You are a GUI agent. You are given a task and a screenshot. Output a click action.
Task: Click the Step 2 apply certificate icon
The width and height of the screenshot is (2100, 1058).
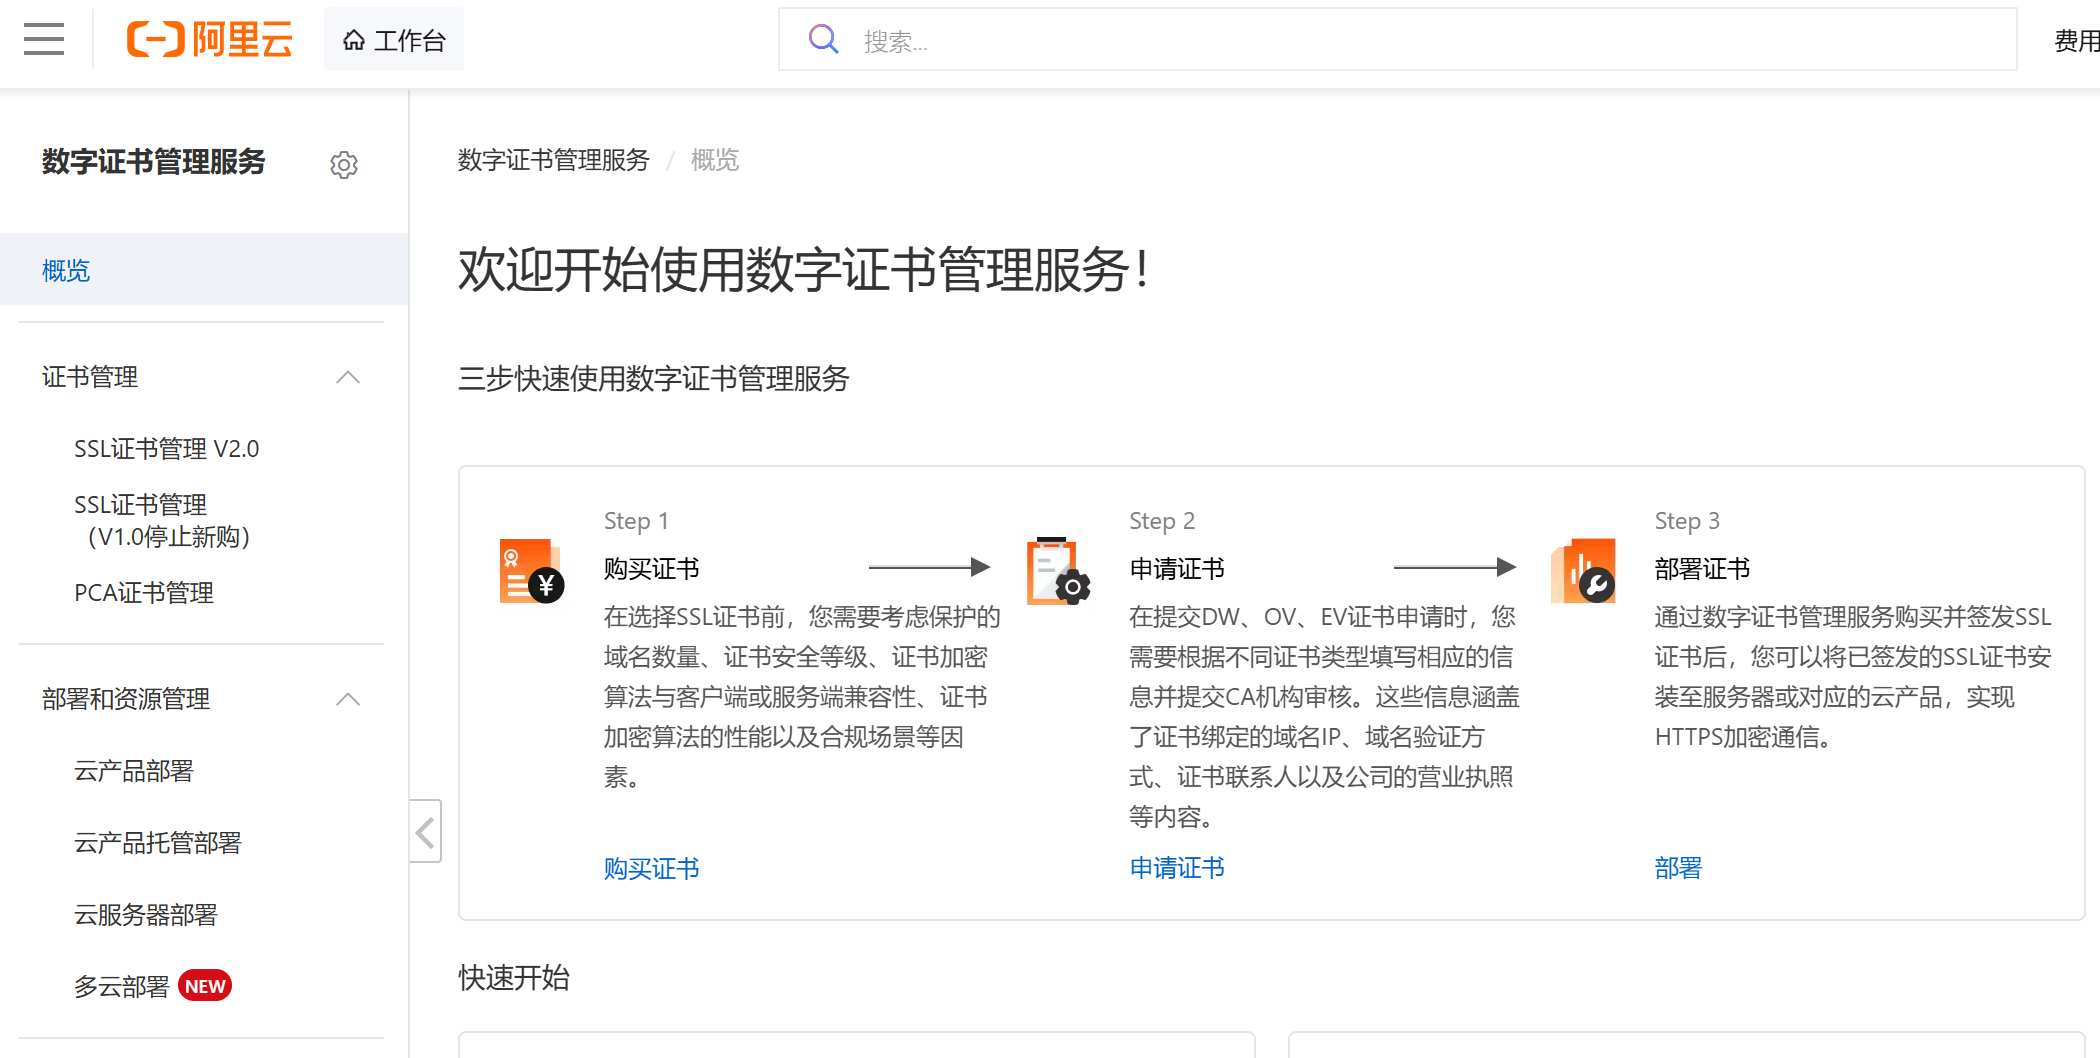pos(1058,571)
